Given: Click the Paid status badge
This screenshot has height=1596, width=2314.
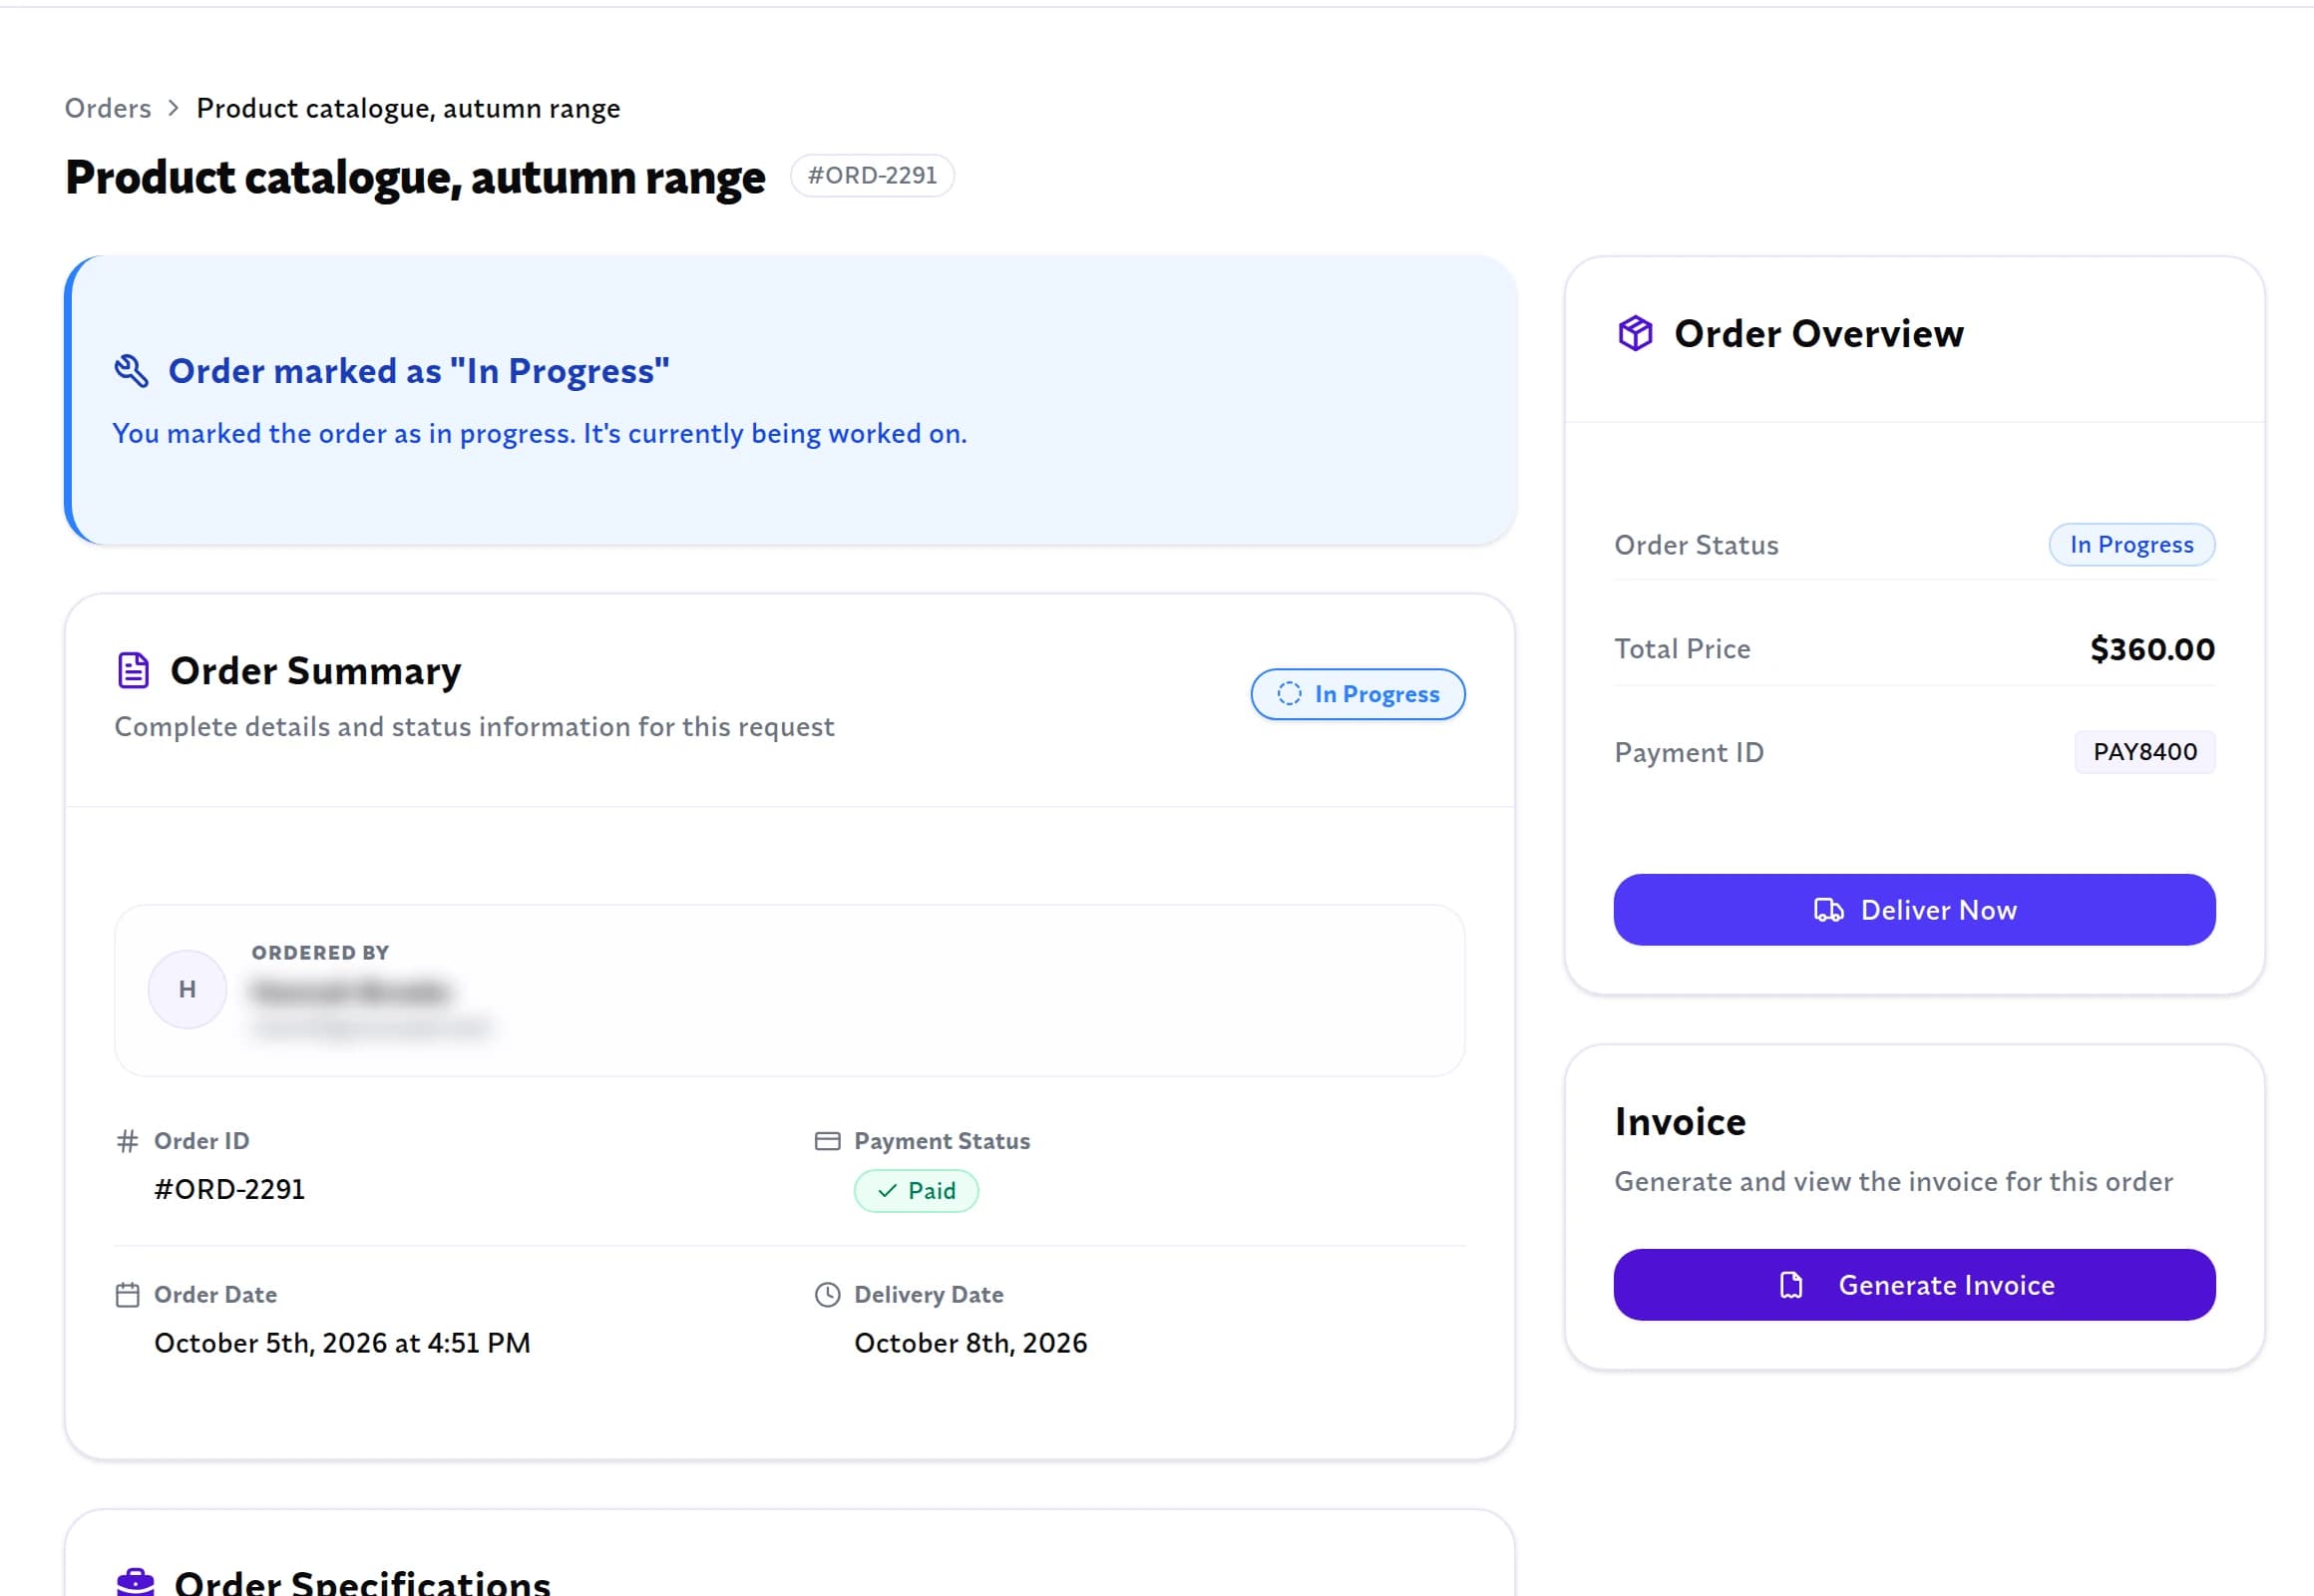Looking at the screenshot, I should coord(916,1190).
